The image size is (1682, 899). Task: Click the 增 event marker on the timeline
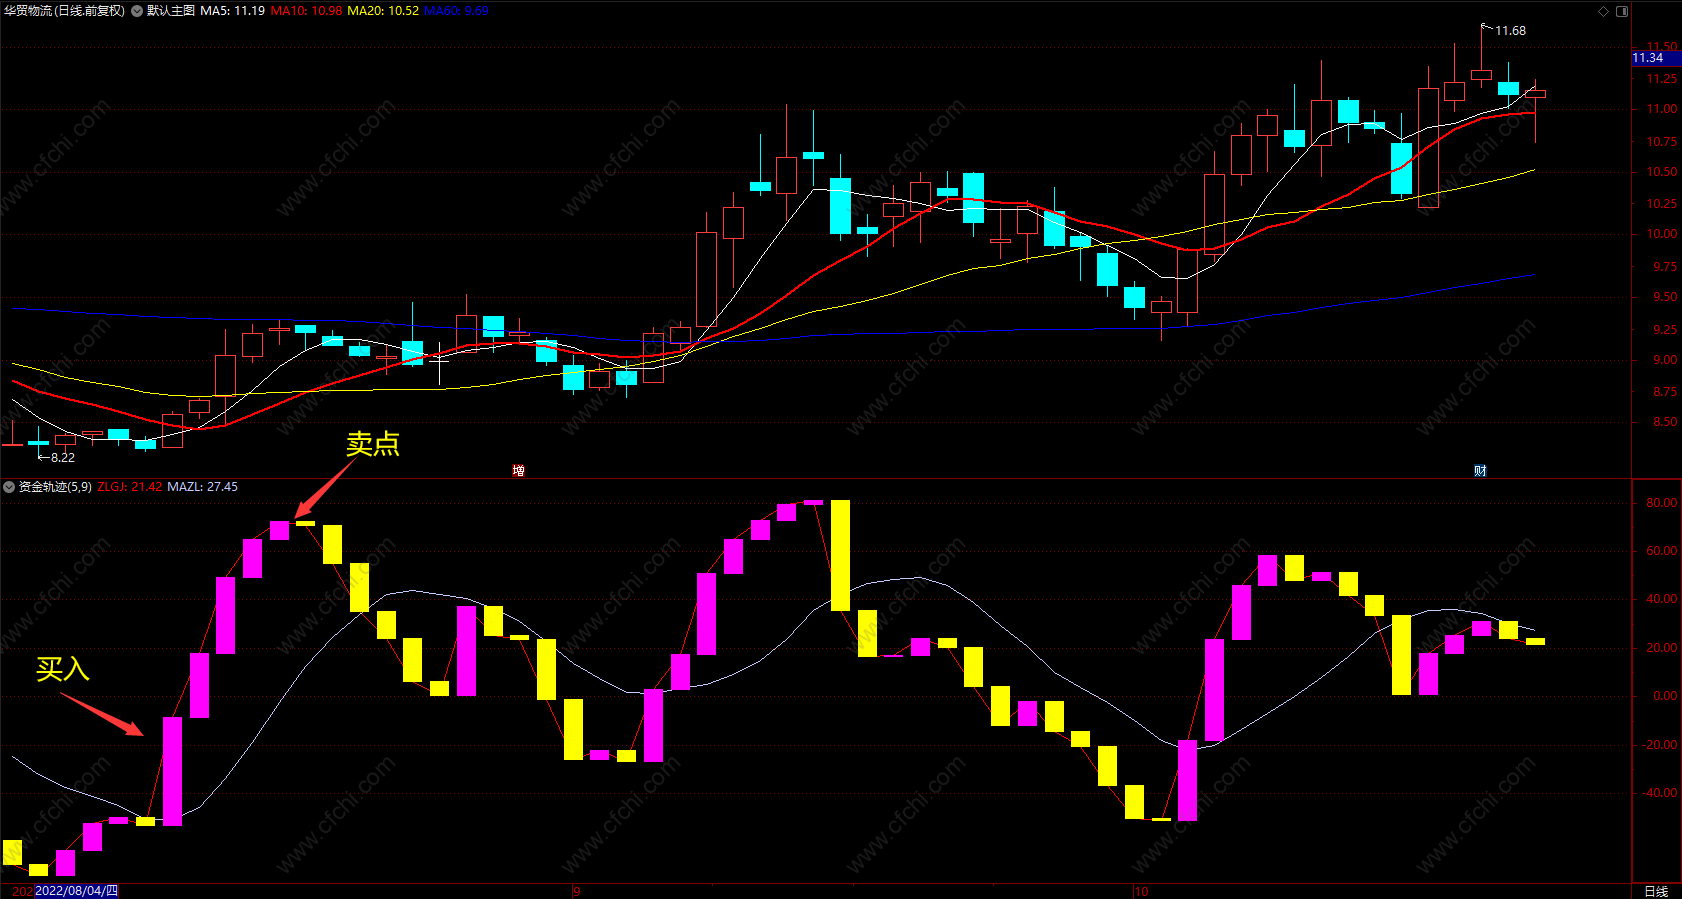(x=518, y=470)
